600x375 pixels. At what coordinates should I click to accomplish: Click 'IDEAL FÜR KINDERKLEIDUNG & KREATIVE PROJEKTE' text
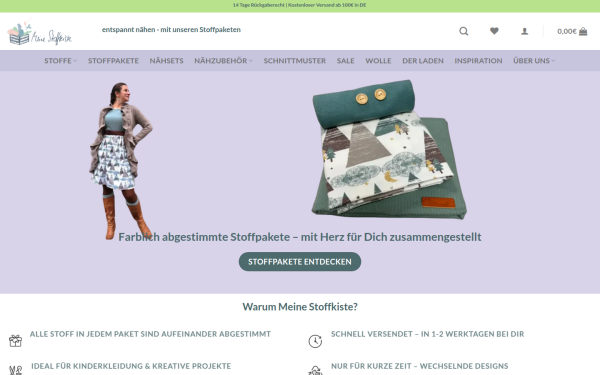click(131, 366)
